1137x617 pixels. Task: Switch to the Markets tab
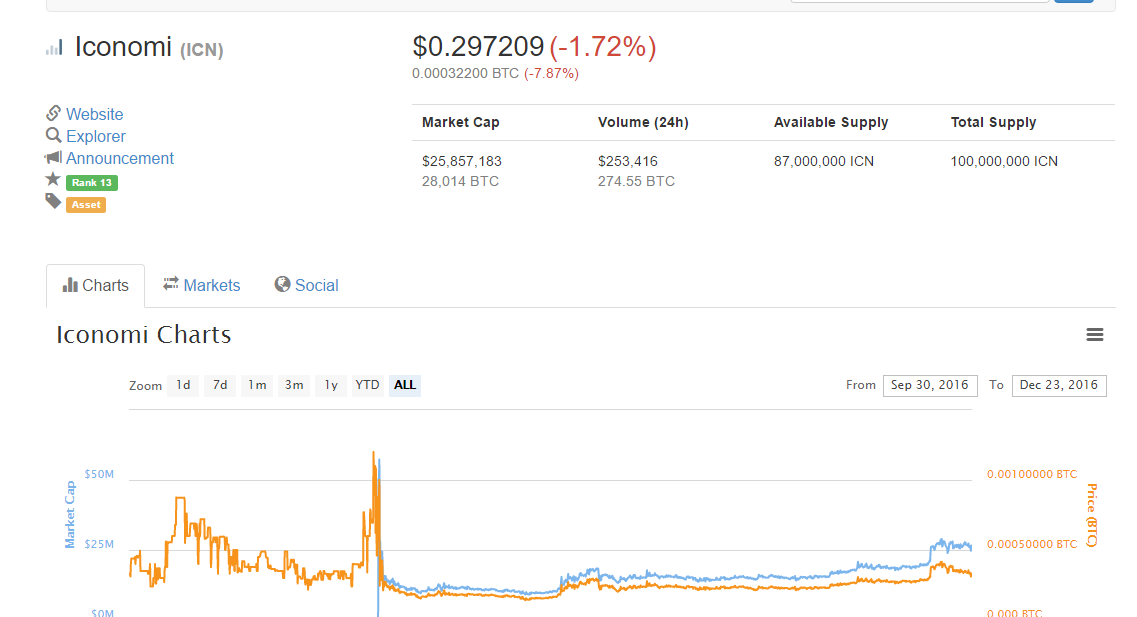tap(202, 286)
